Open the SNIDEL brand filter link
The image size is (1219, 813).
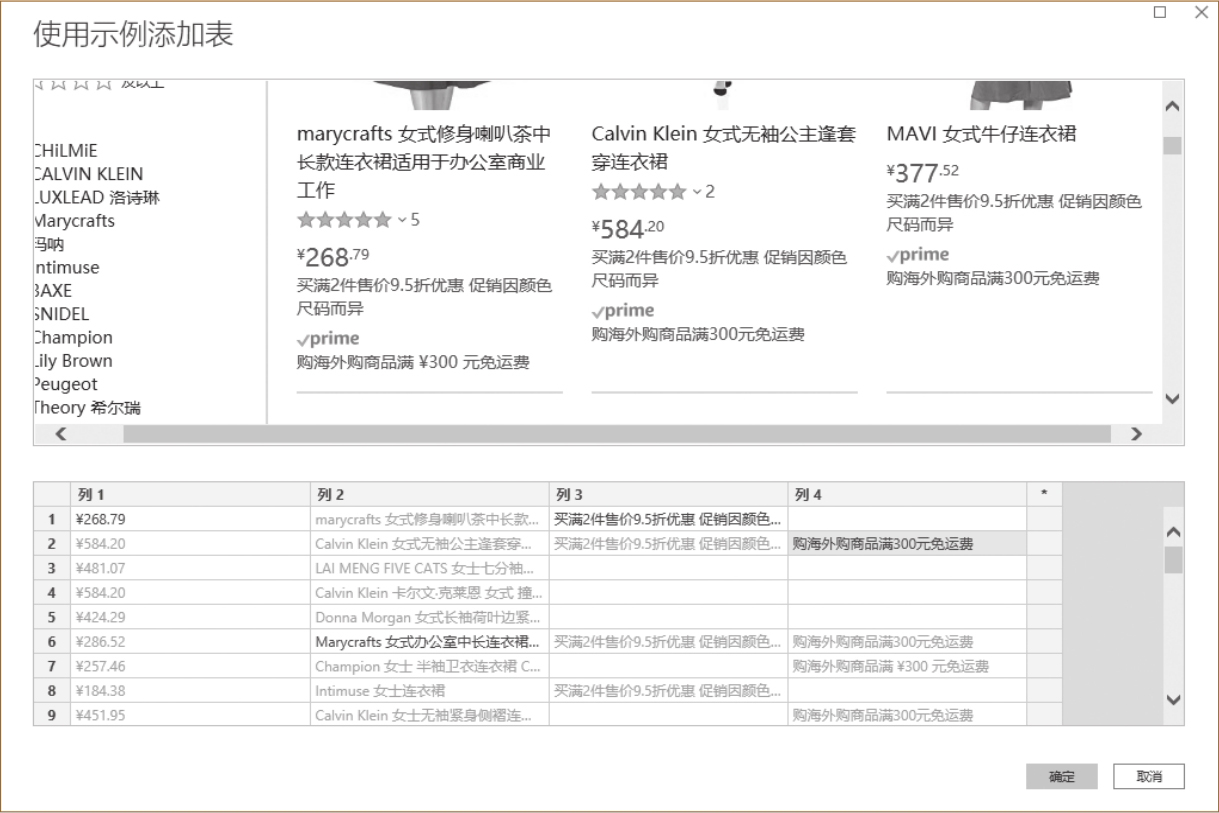pyautogui.click(x=62, y=314)
